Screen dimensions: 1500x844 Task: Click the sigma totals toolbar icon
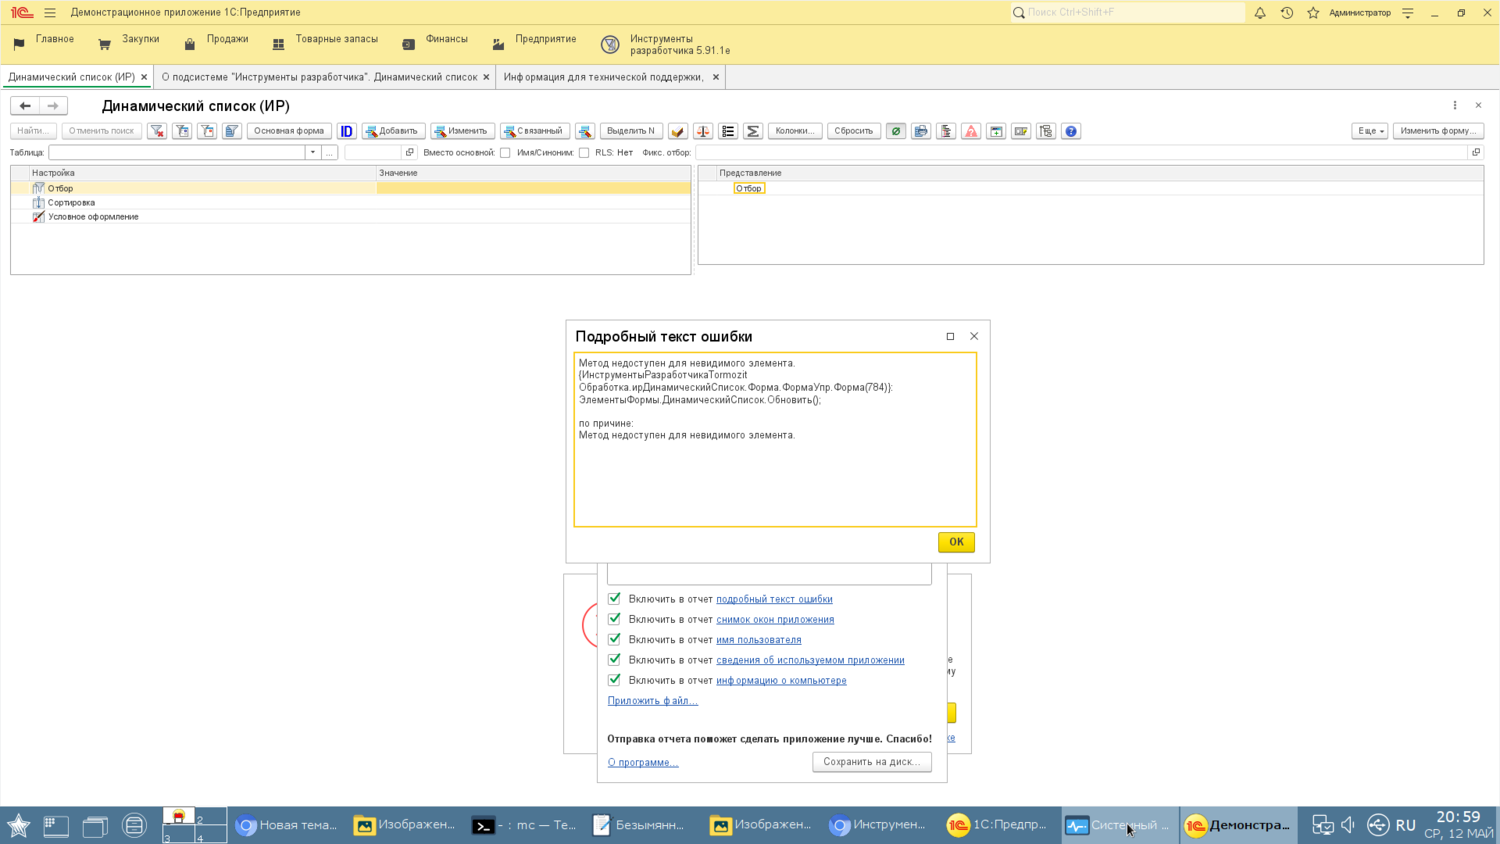pyautogui.click(x=753, y=131)
